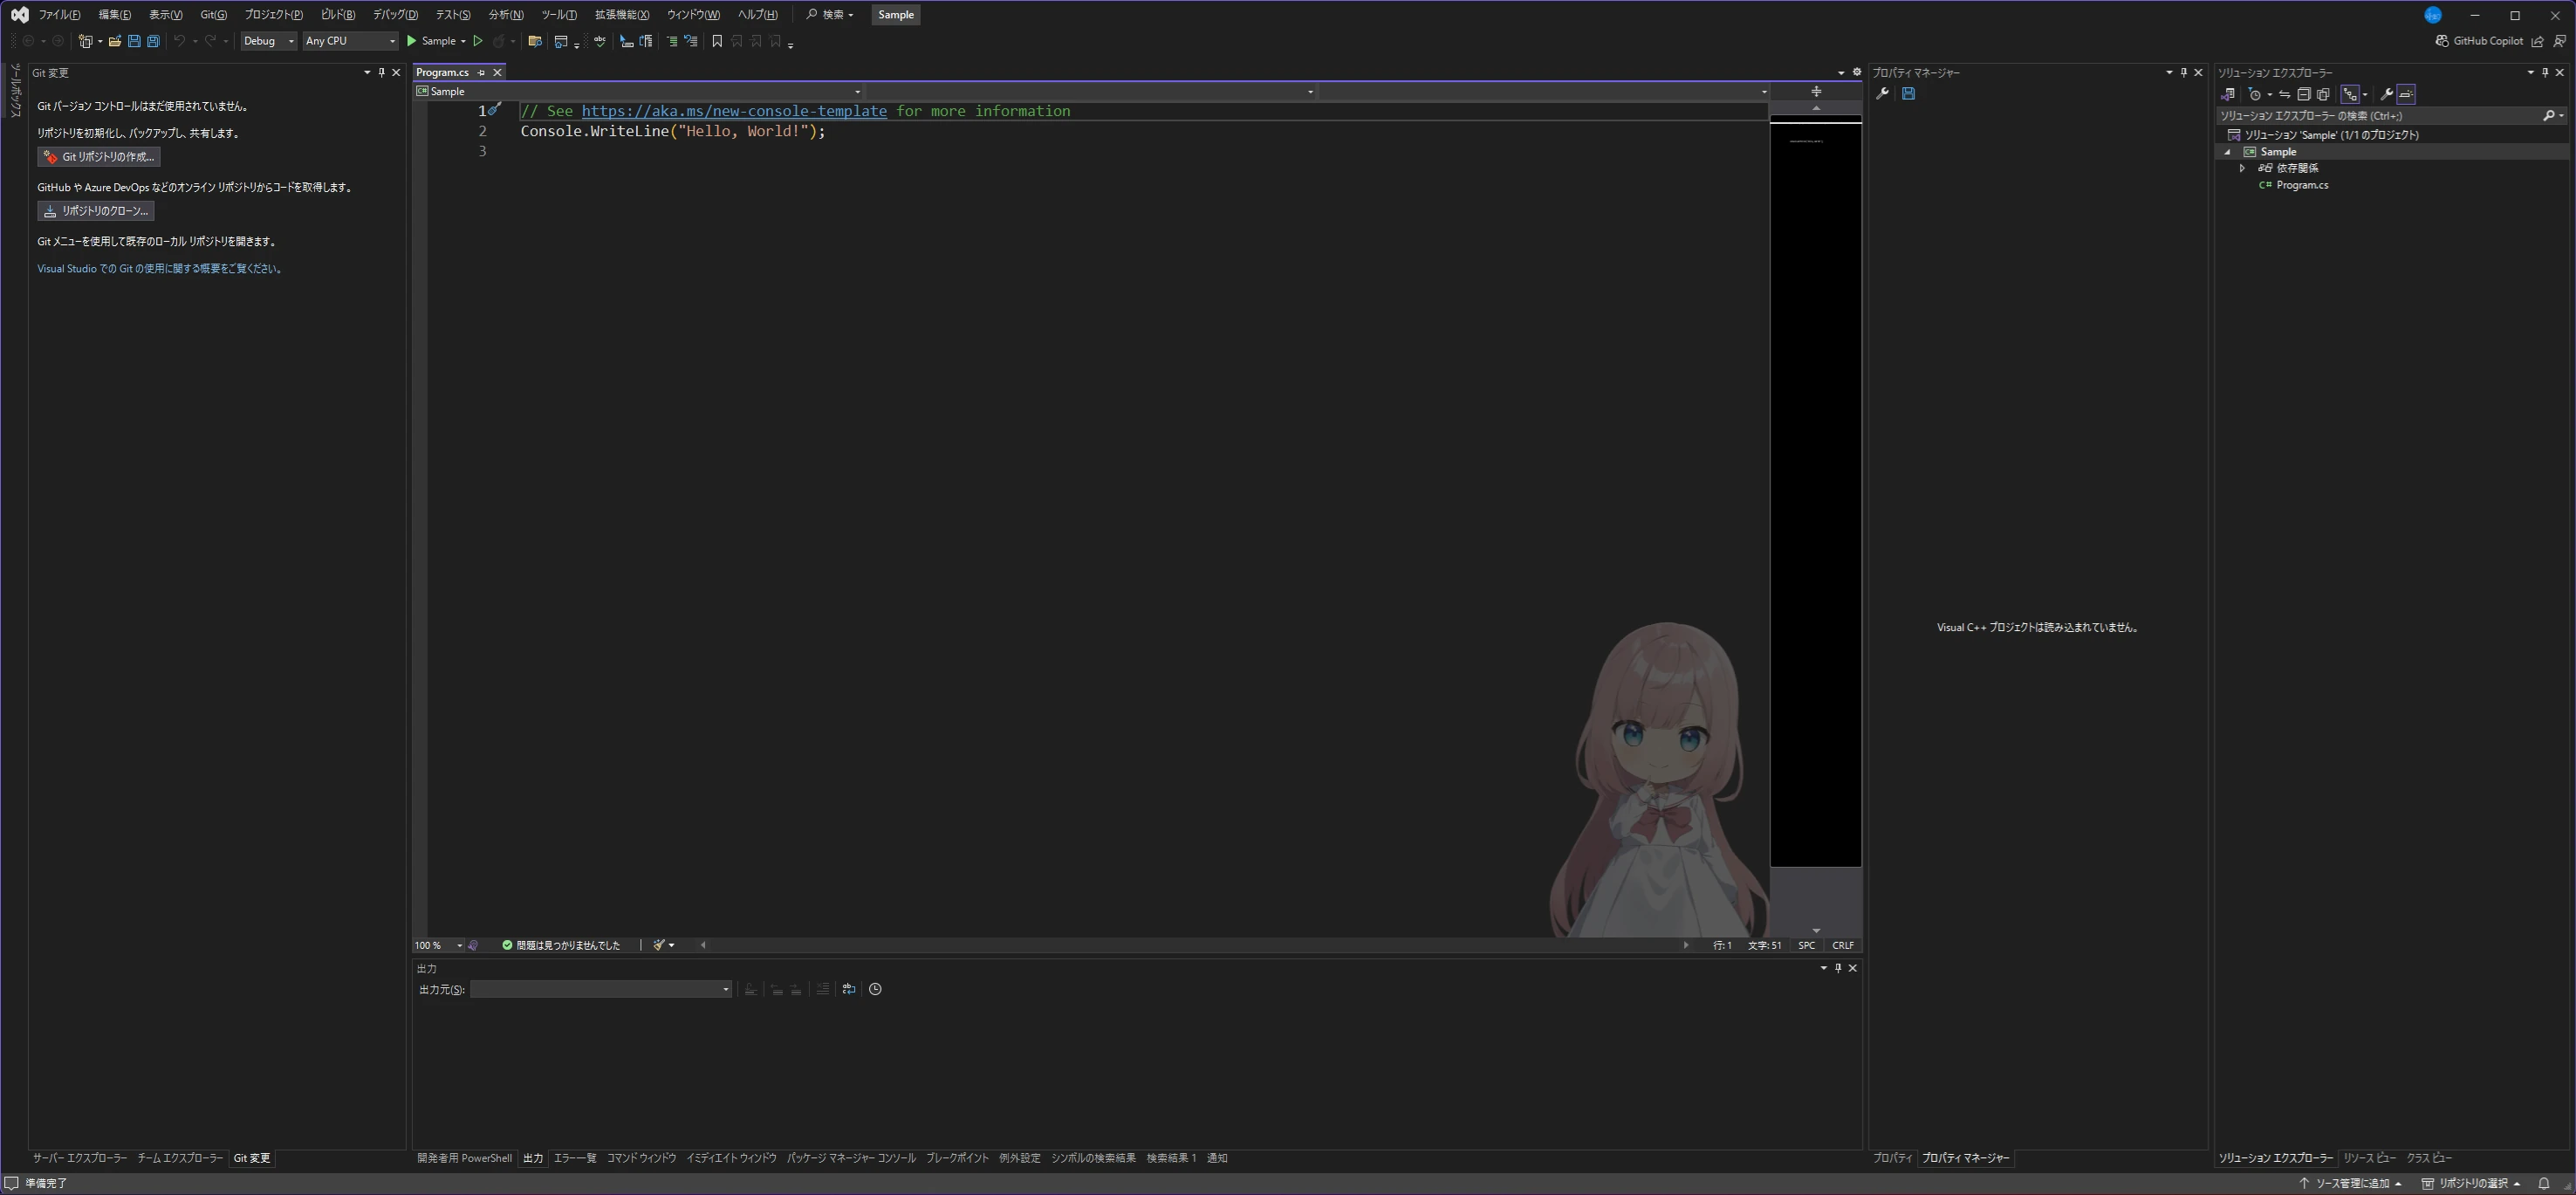Open the ファイル(F) menu
The height and width of the screenshot is (1195, 2576).
59,15
